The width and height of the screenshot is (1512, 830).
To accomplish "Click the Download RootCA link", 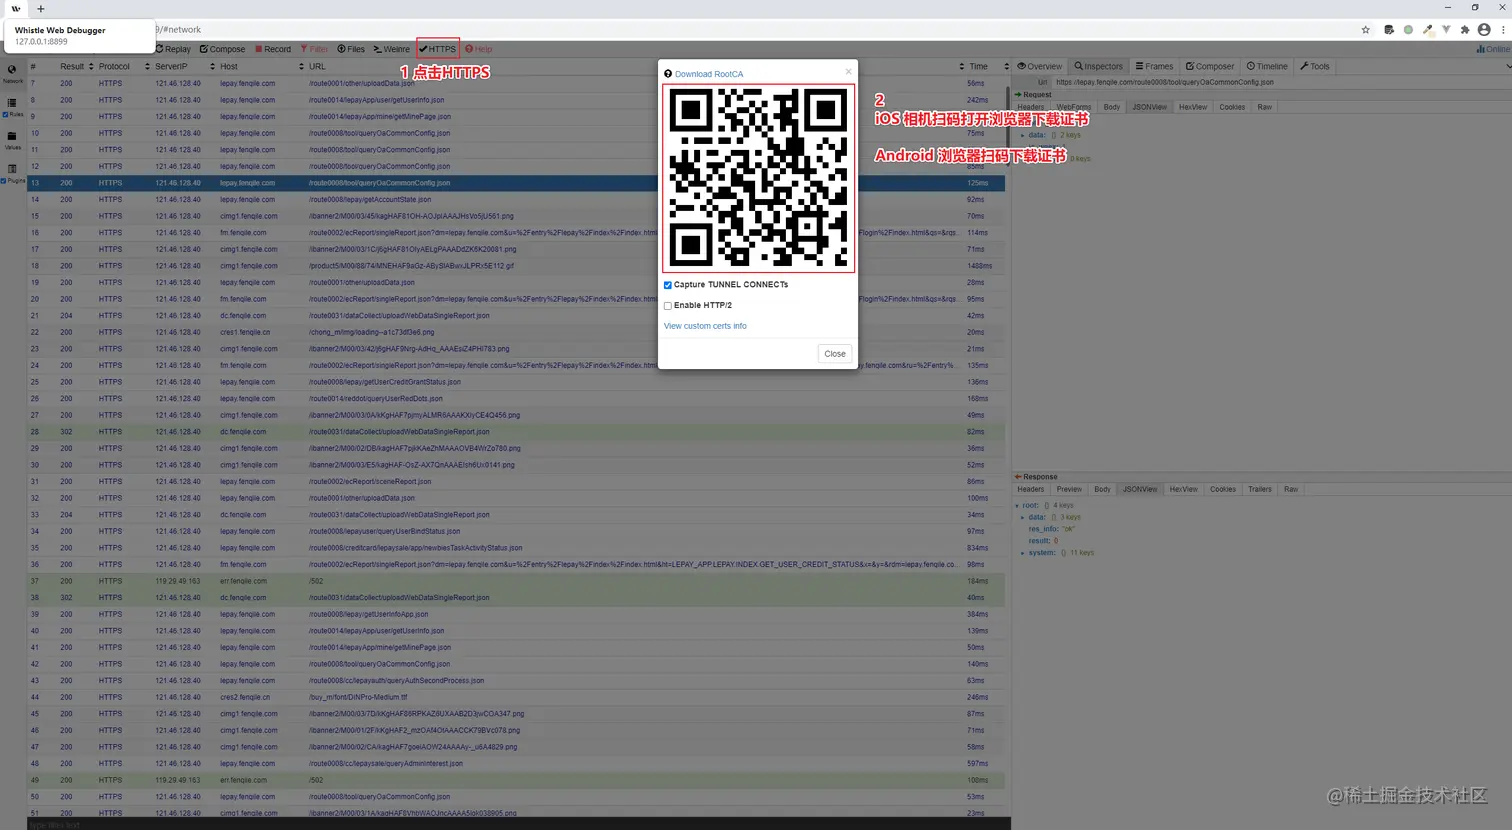I will (709, 74).
